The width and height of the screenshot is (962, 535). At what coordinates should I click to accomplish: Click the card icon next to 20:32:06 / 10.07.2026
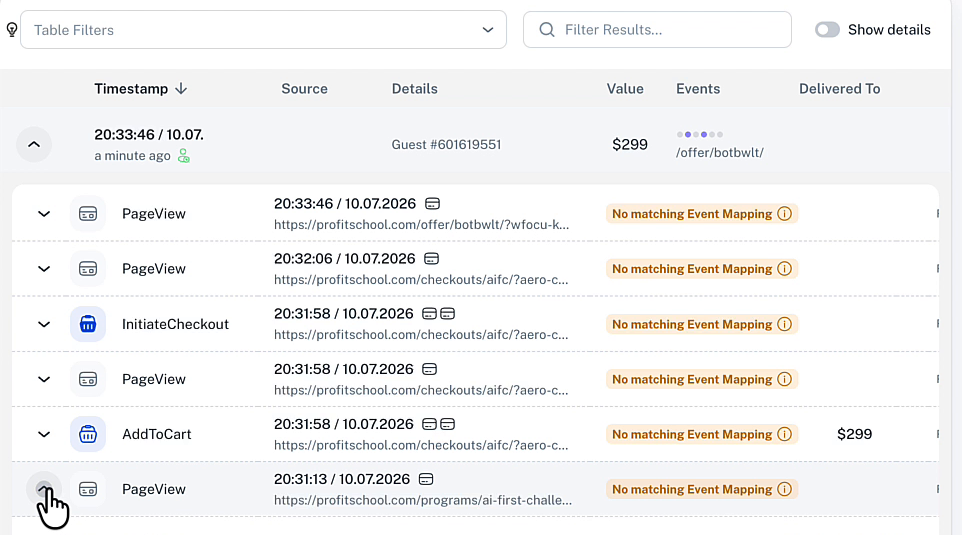[x=432, y=258]
